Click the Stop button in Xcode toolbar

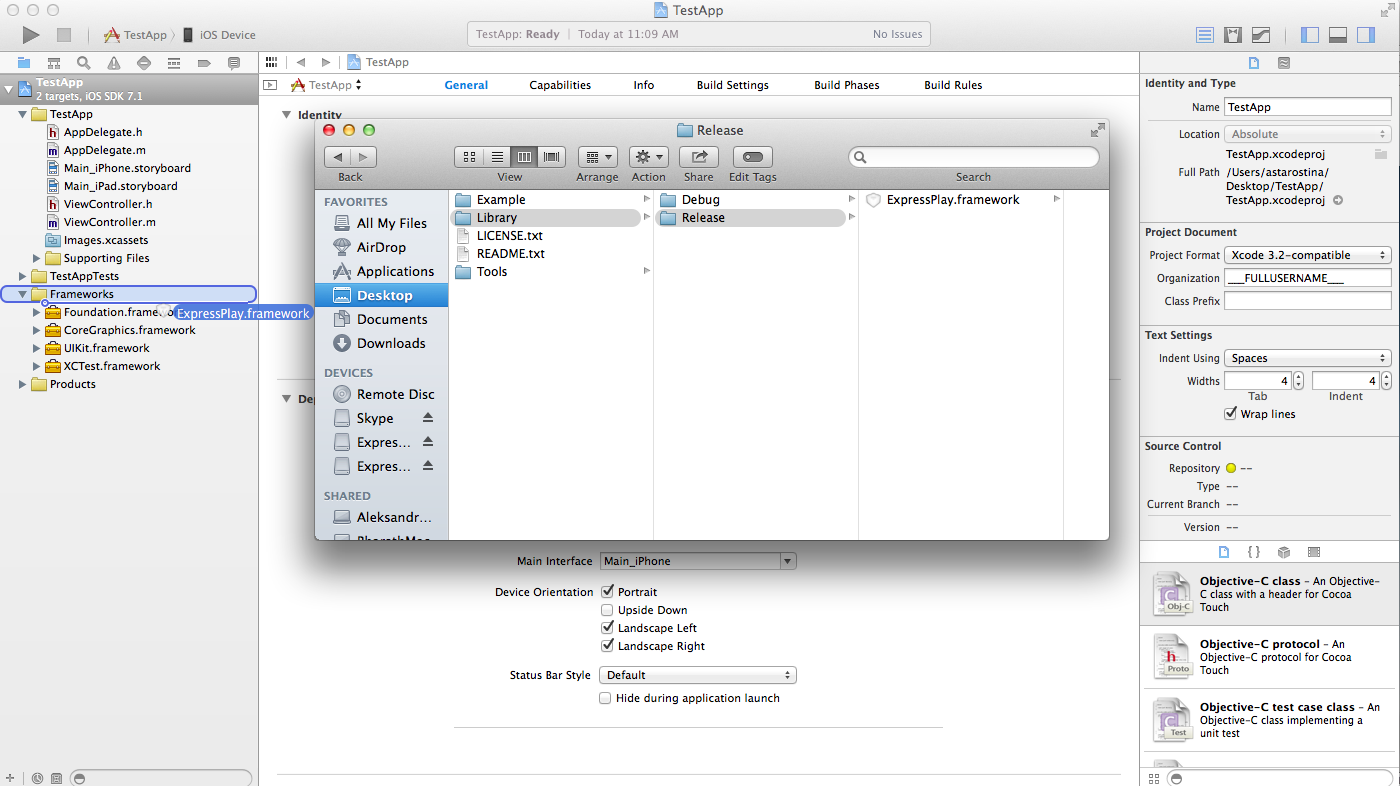click(64, 35)
